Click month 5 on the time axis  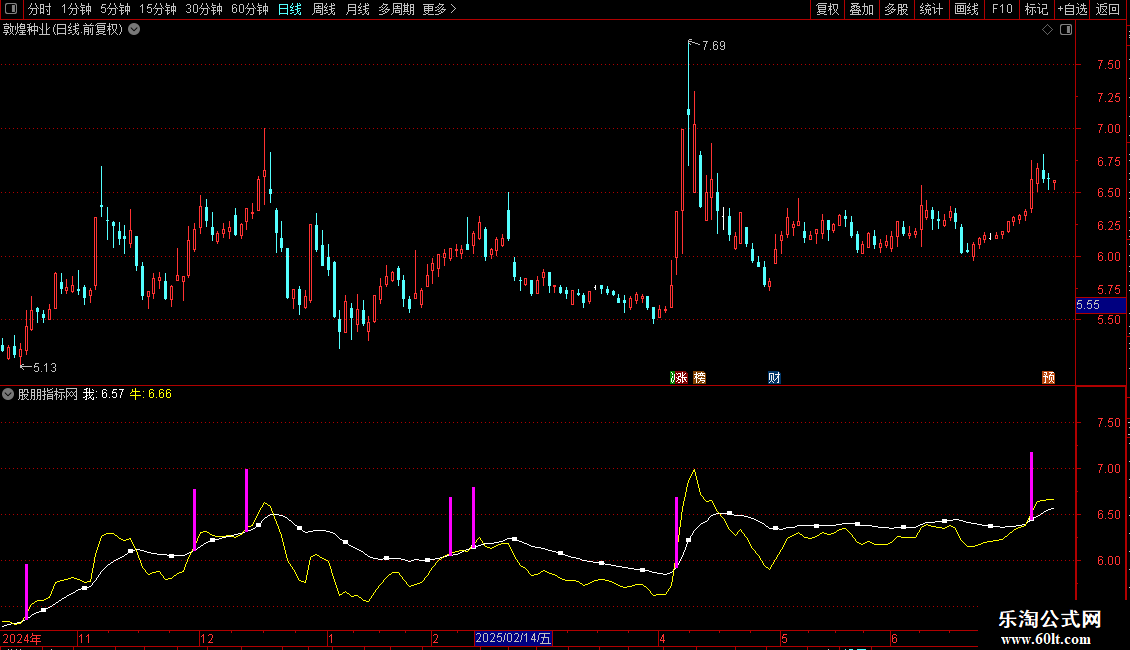(784, 639)
